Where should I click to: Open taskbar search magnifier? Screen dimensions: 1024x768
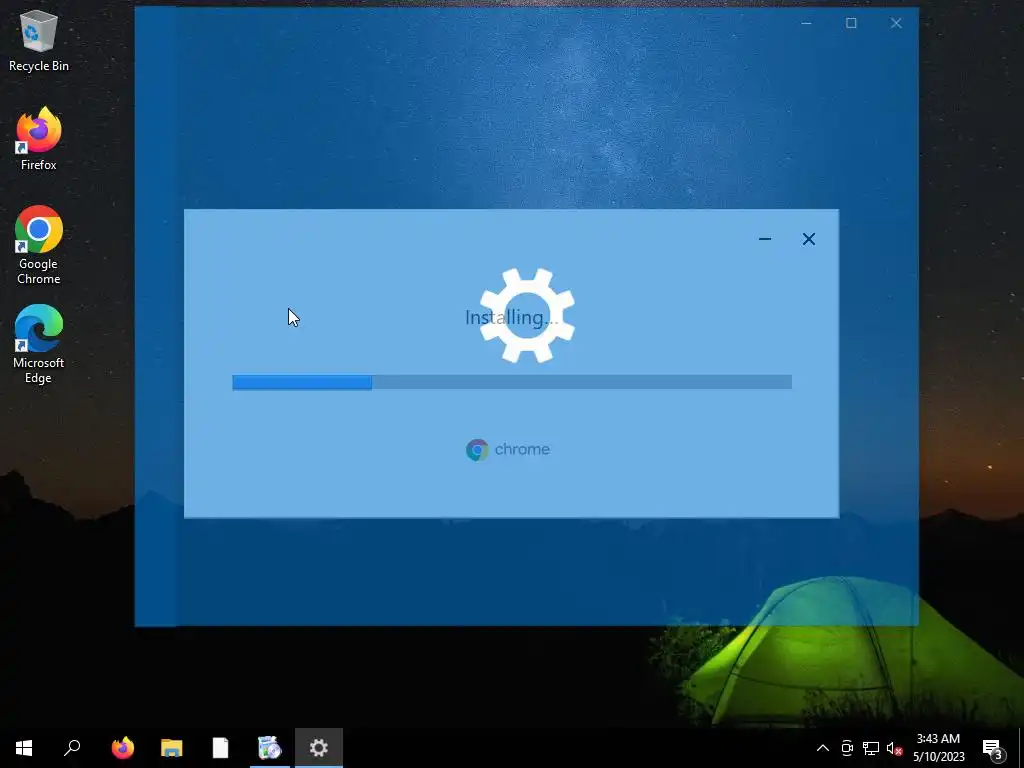click(72, 748)
